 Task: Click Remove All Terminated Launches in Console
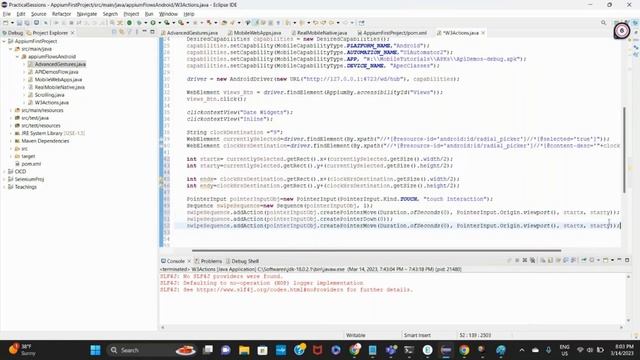[x=532, y=260]
